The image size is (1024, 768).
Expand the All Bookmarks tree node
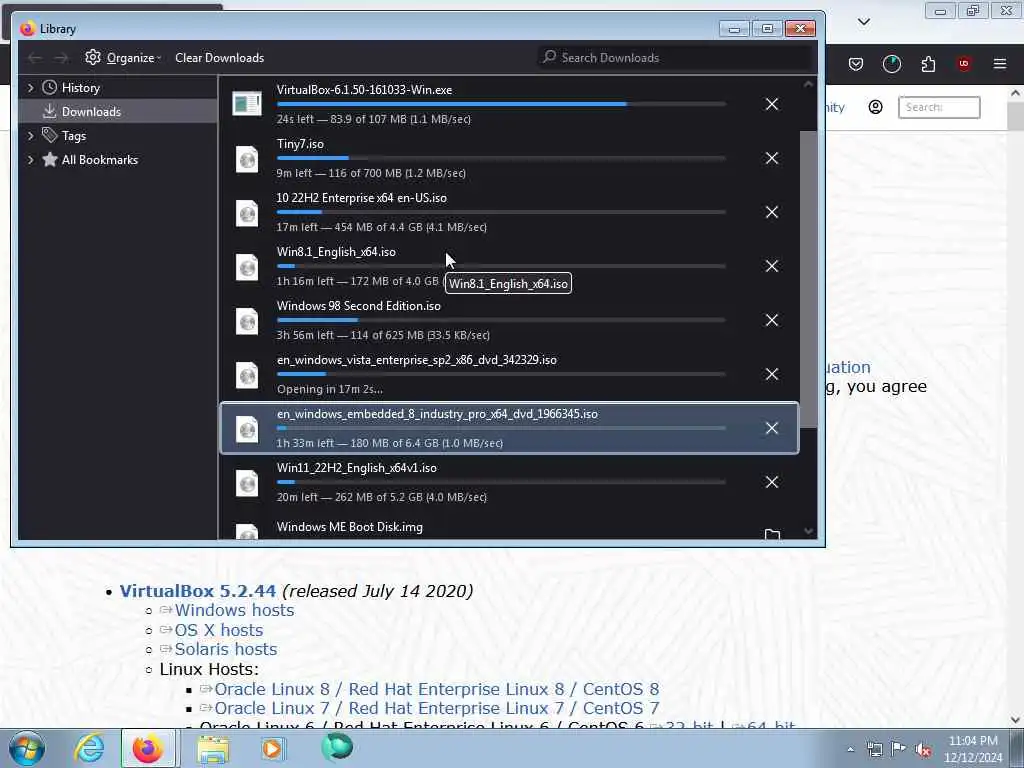tap(30, 160)
